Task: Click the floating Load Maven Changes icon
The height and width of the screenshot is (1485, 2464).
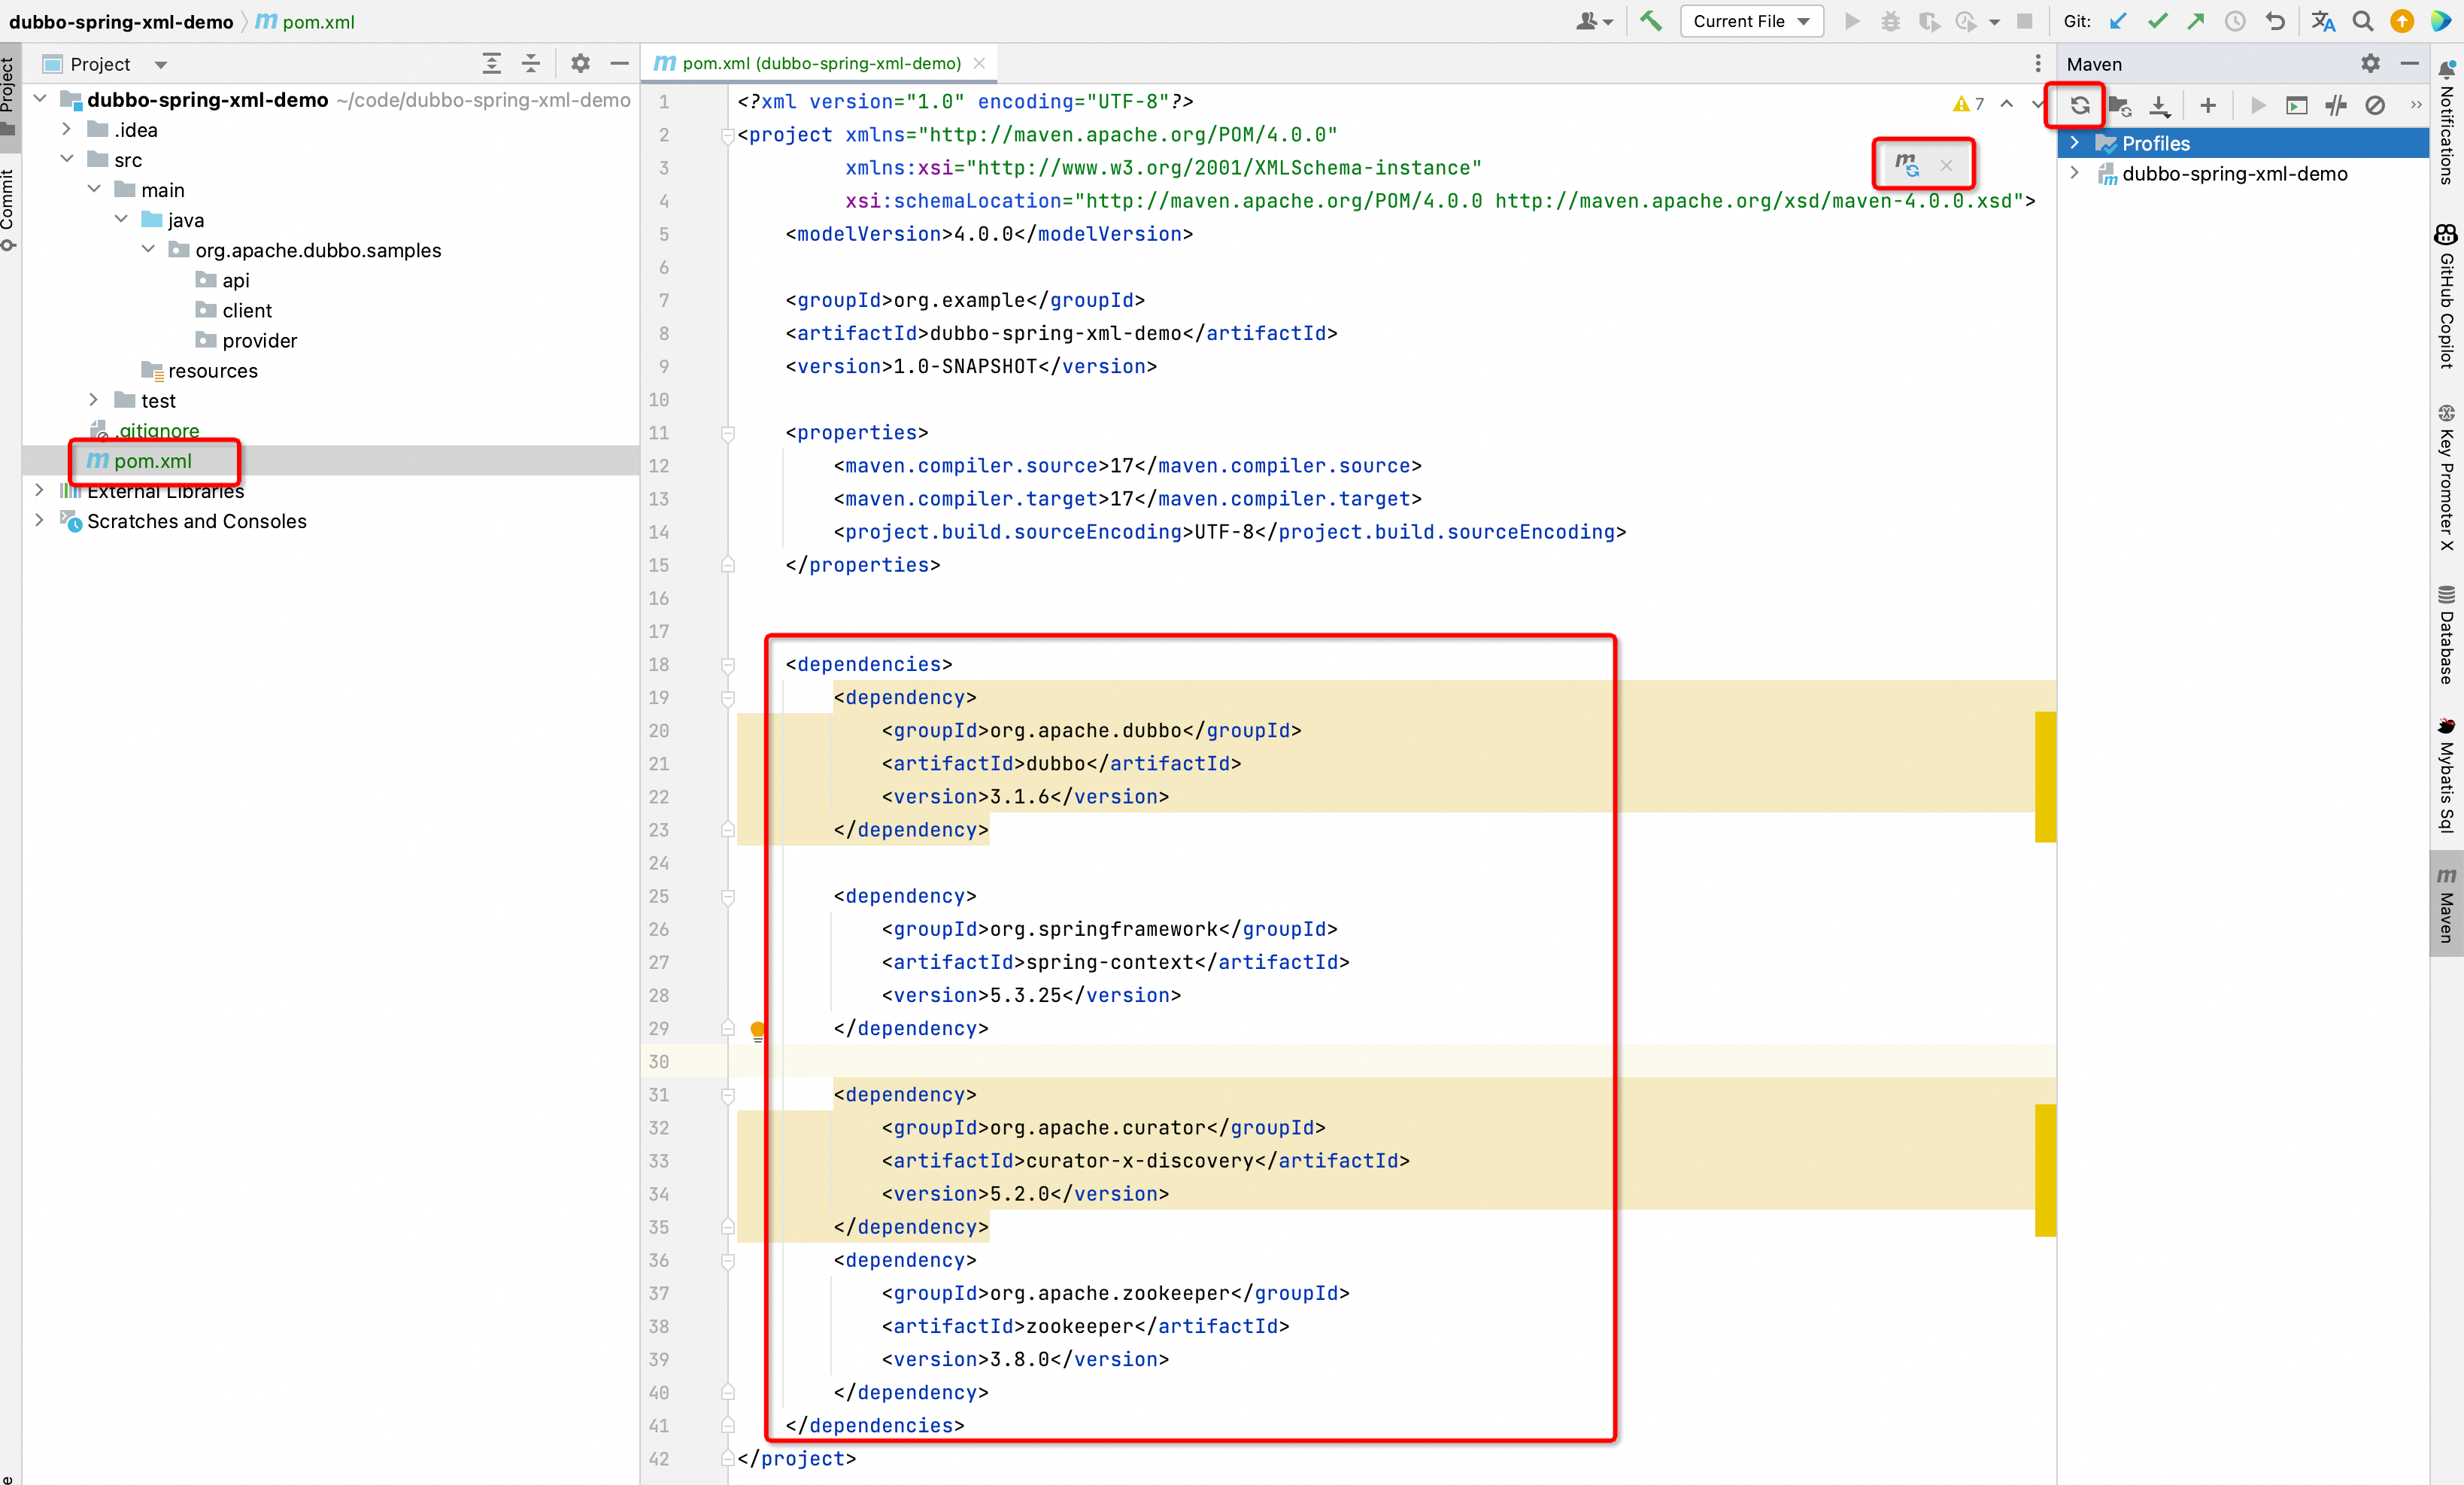Action: tap(1907, 164)
